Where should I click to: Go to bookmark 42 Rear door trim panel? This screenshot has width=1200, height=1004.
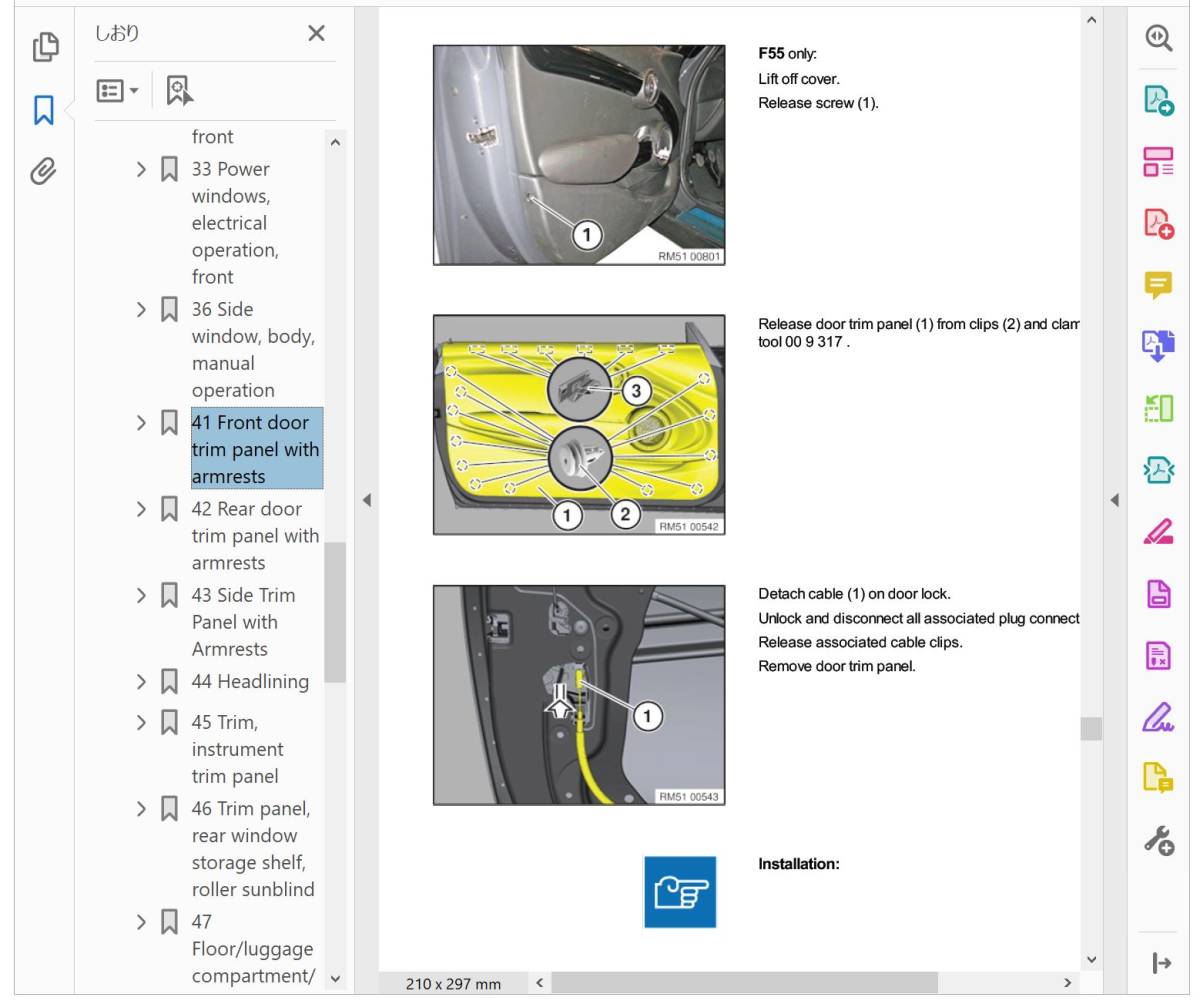pos(255,535)
